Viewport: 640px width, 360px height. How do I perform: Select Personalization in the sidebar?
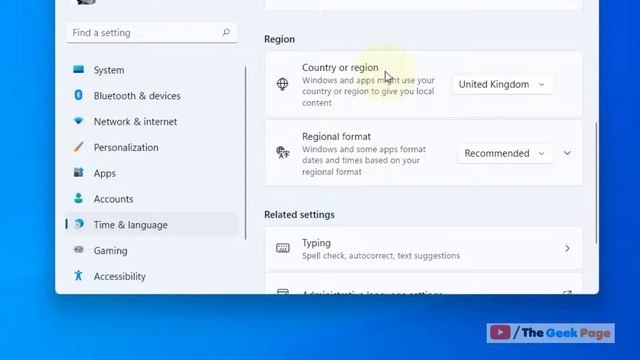point(151,147)
